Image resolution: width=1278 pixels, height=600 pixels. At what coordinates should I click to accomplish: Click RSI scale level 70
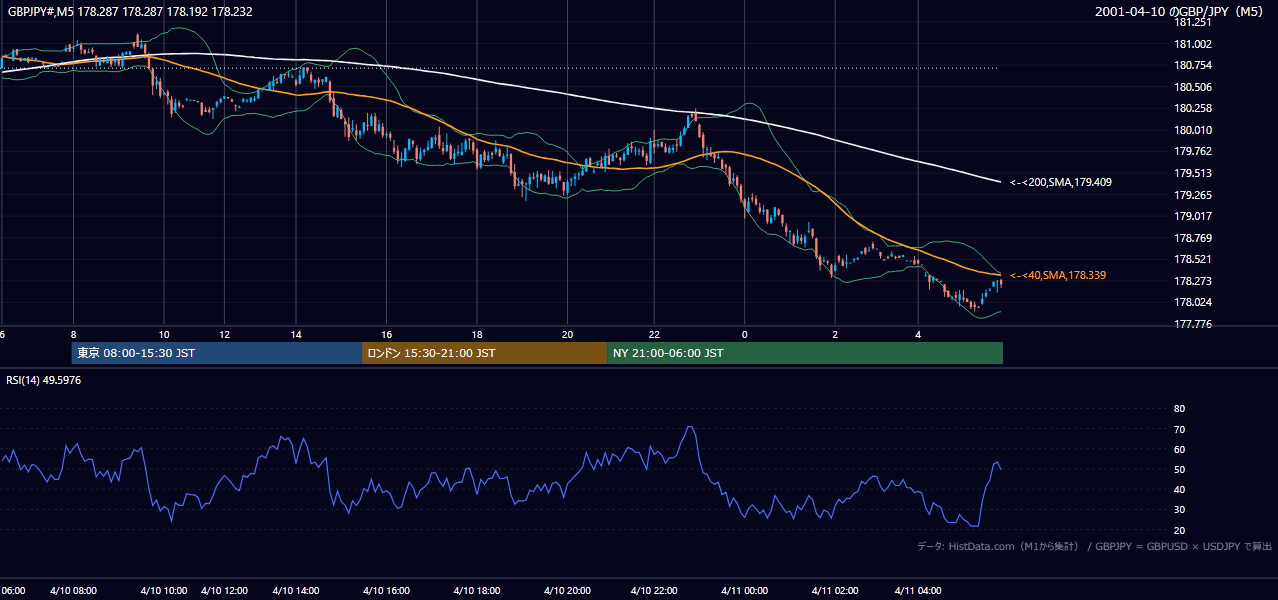click(1179, 429)
